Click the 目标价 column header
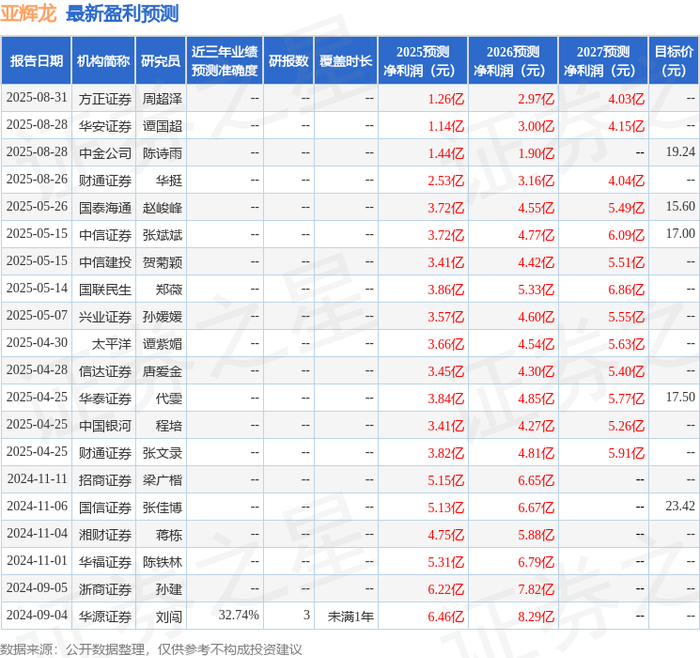The image size is (700, 658). pyautogui.click(x=674, y=61)
